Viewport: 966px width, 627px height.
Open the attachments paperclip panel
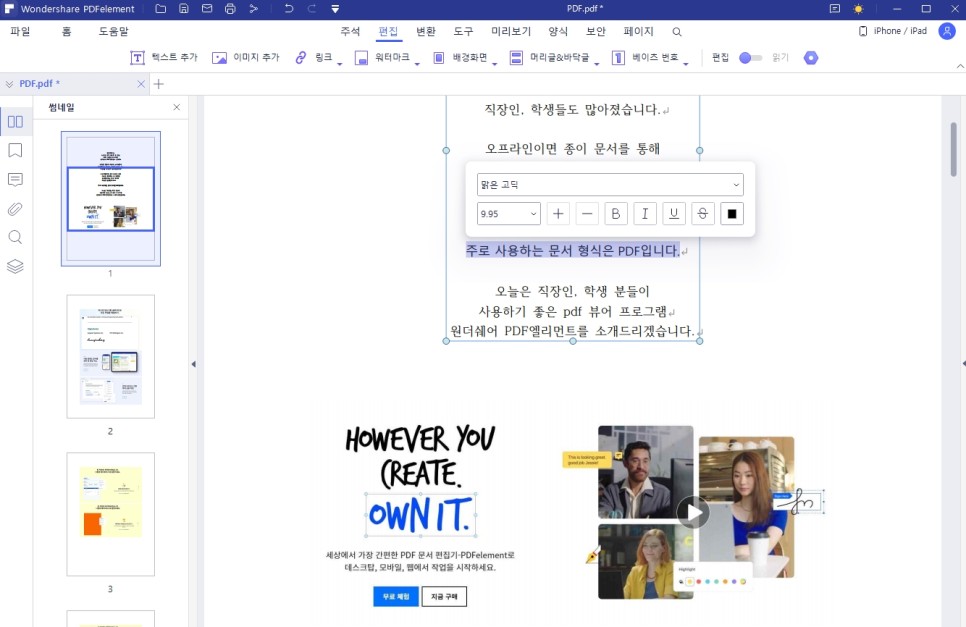pos(15,209)
